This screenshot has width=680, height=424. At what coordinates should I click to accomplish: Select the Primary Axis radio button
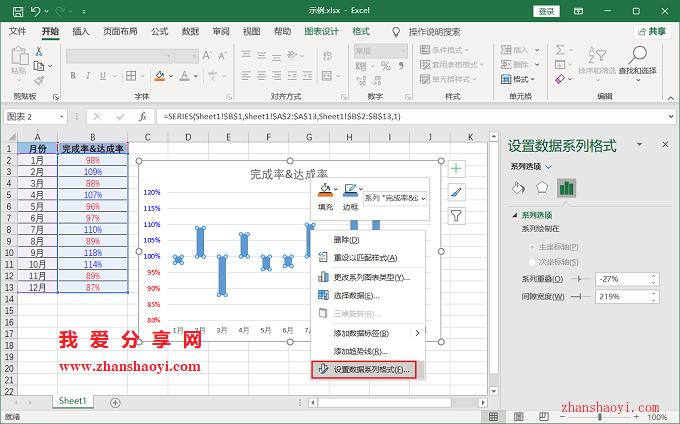[x=532, y=247]
